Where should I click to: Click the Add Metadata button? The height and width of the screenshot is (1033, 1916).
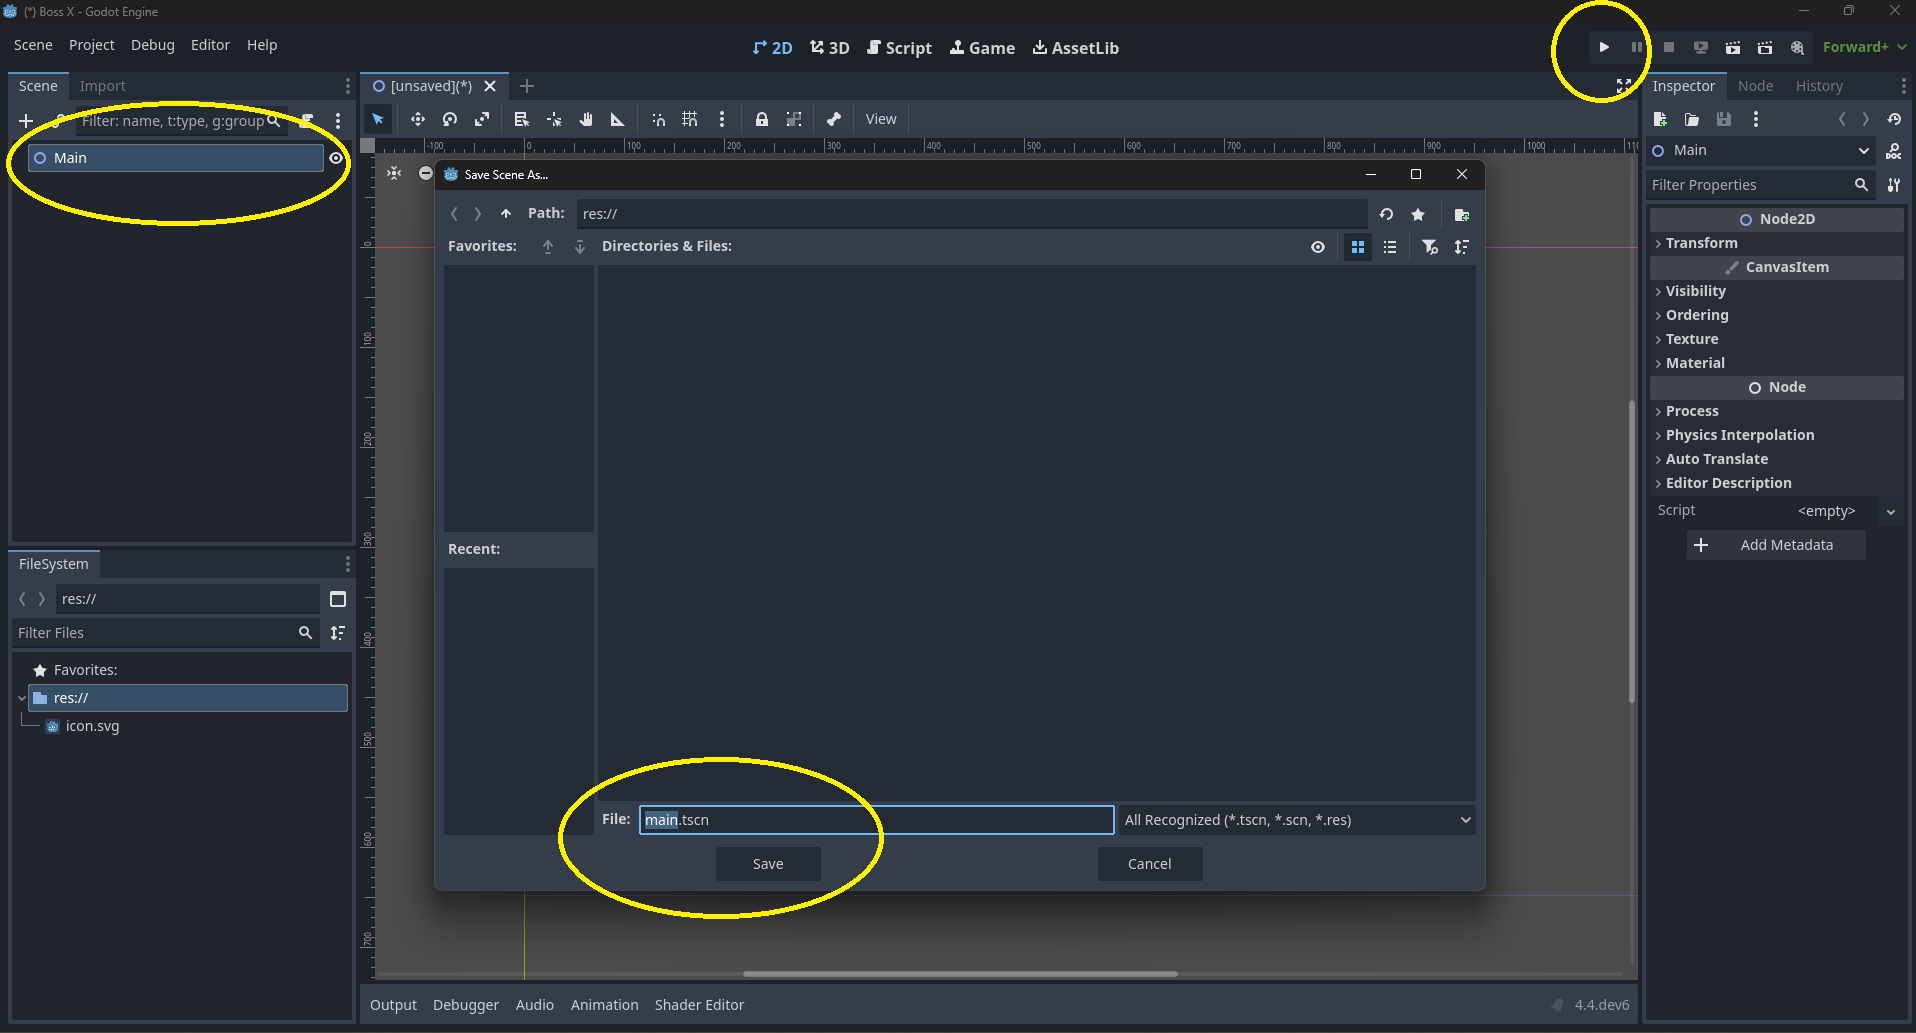pos(1776,545)
